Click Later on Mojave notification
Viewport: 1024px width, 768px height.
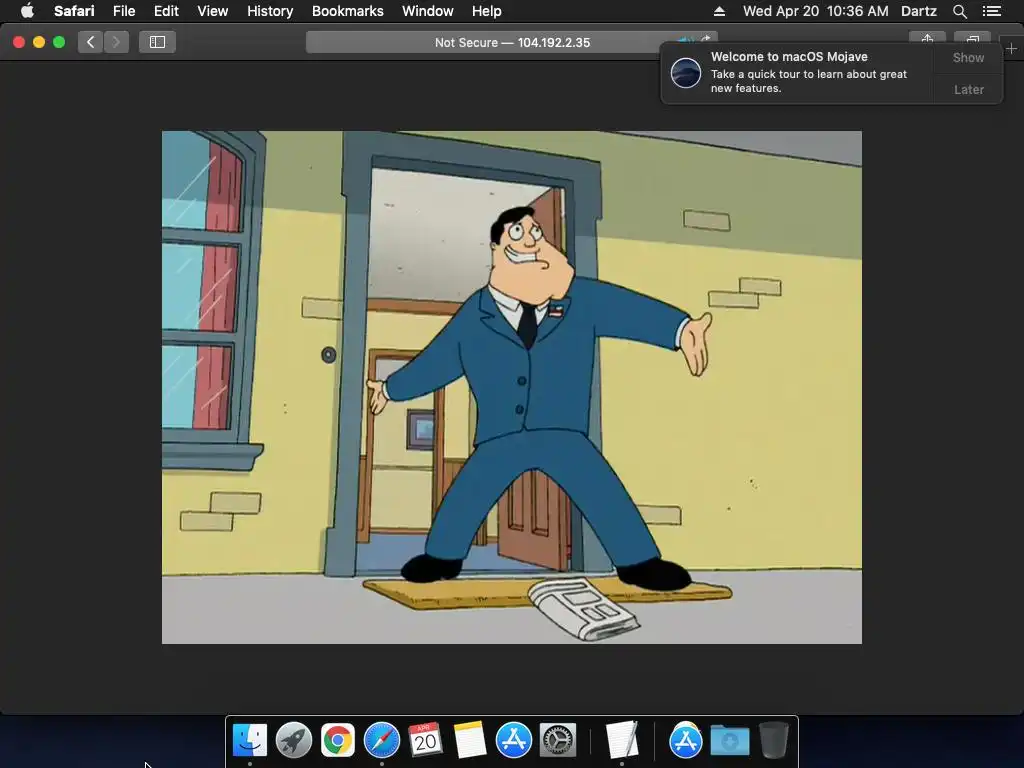968,89
